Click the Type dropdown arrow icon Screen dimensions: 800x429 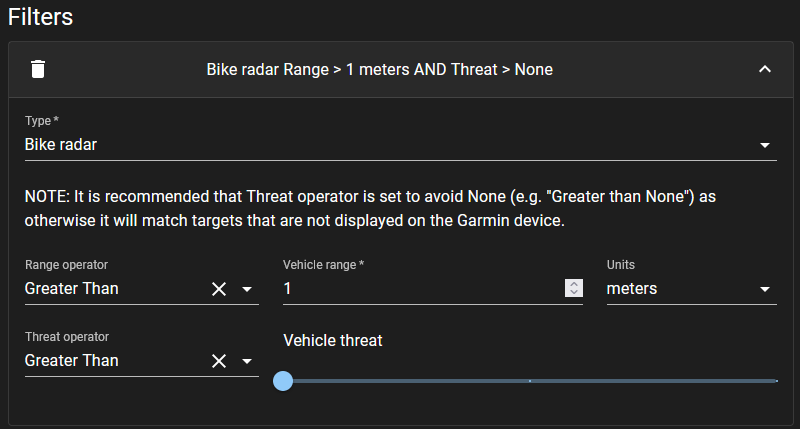tap(765, 145)
